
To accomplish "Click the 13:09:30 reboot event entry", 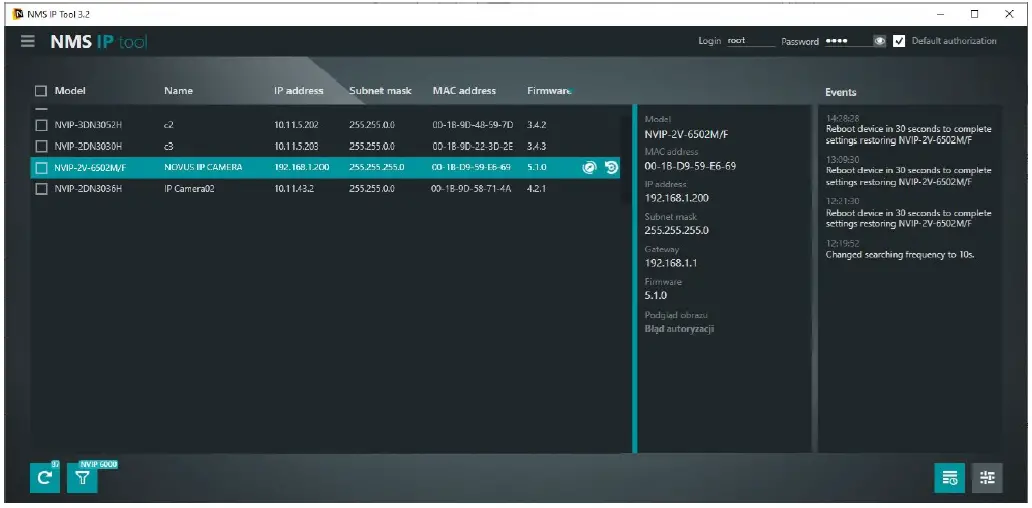I will [x=908, y=171].
